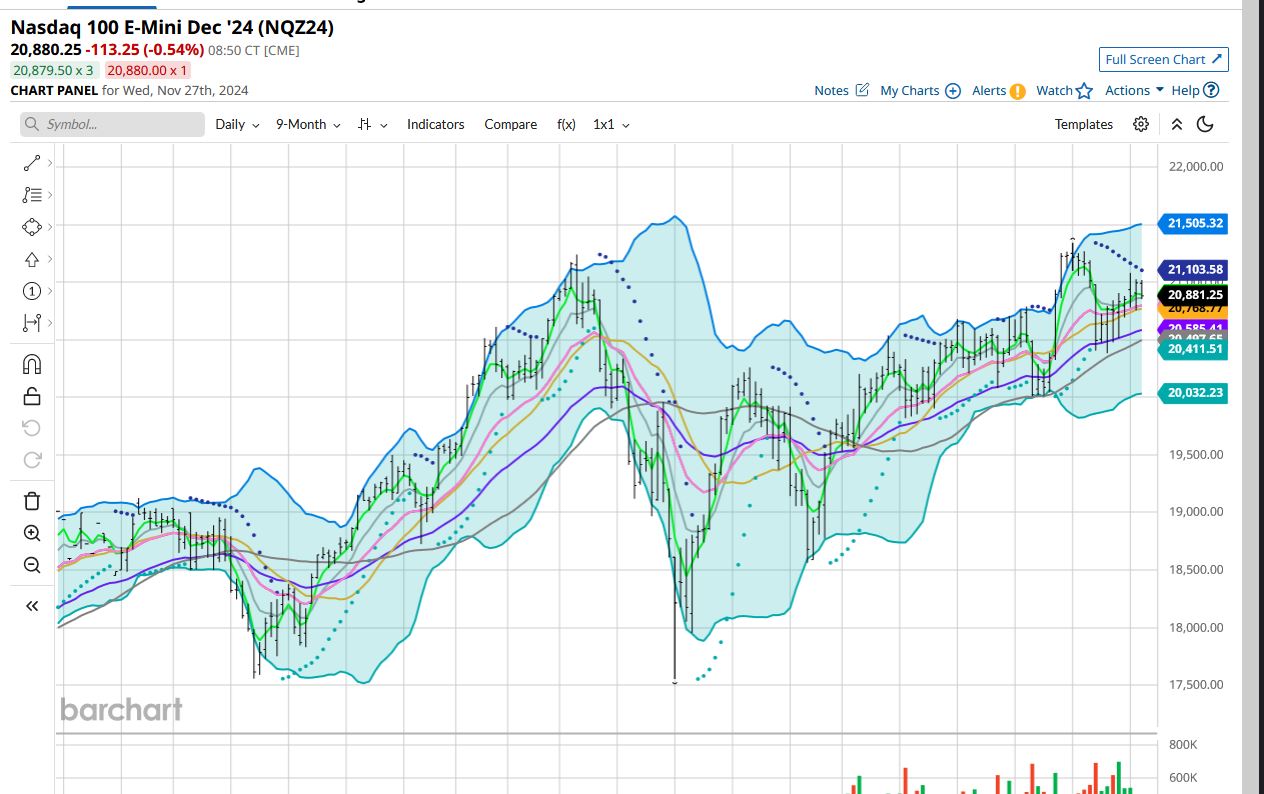
Task: Select the shapes drawing tool
Action: pyautogui.click(x=31, y=227)
